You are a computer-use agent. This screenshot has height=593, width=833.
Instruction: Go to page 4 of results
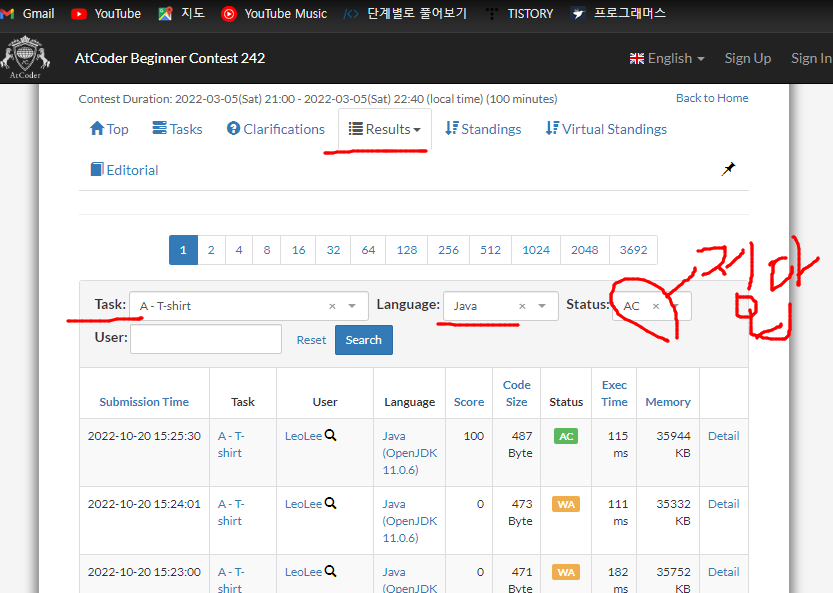239,250
